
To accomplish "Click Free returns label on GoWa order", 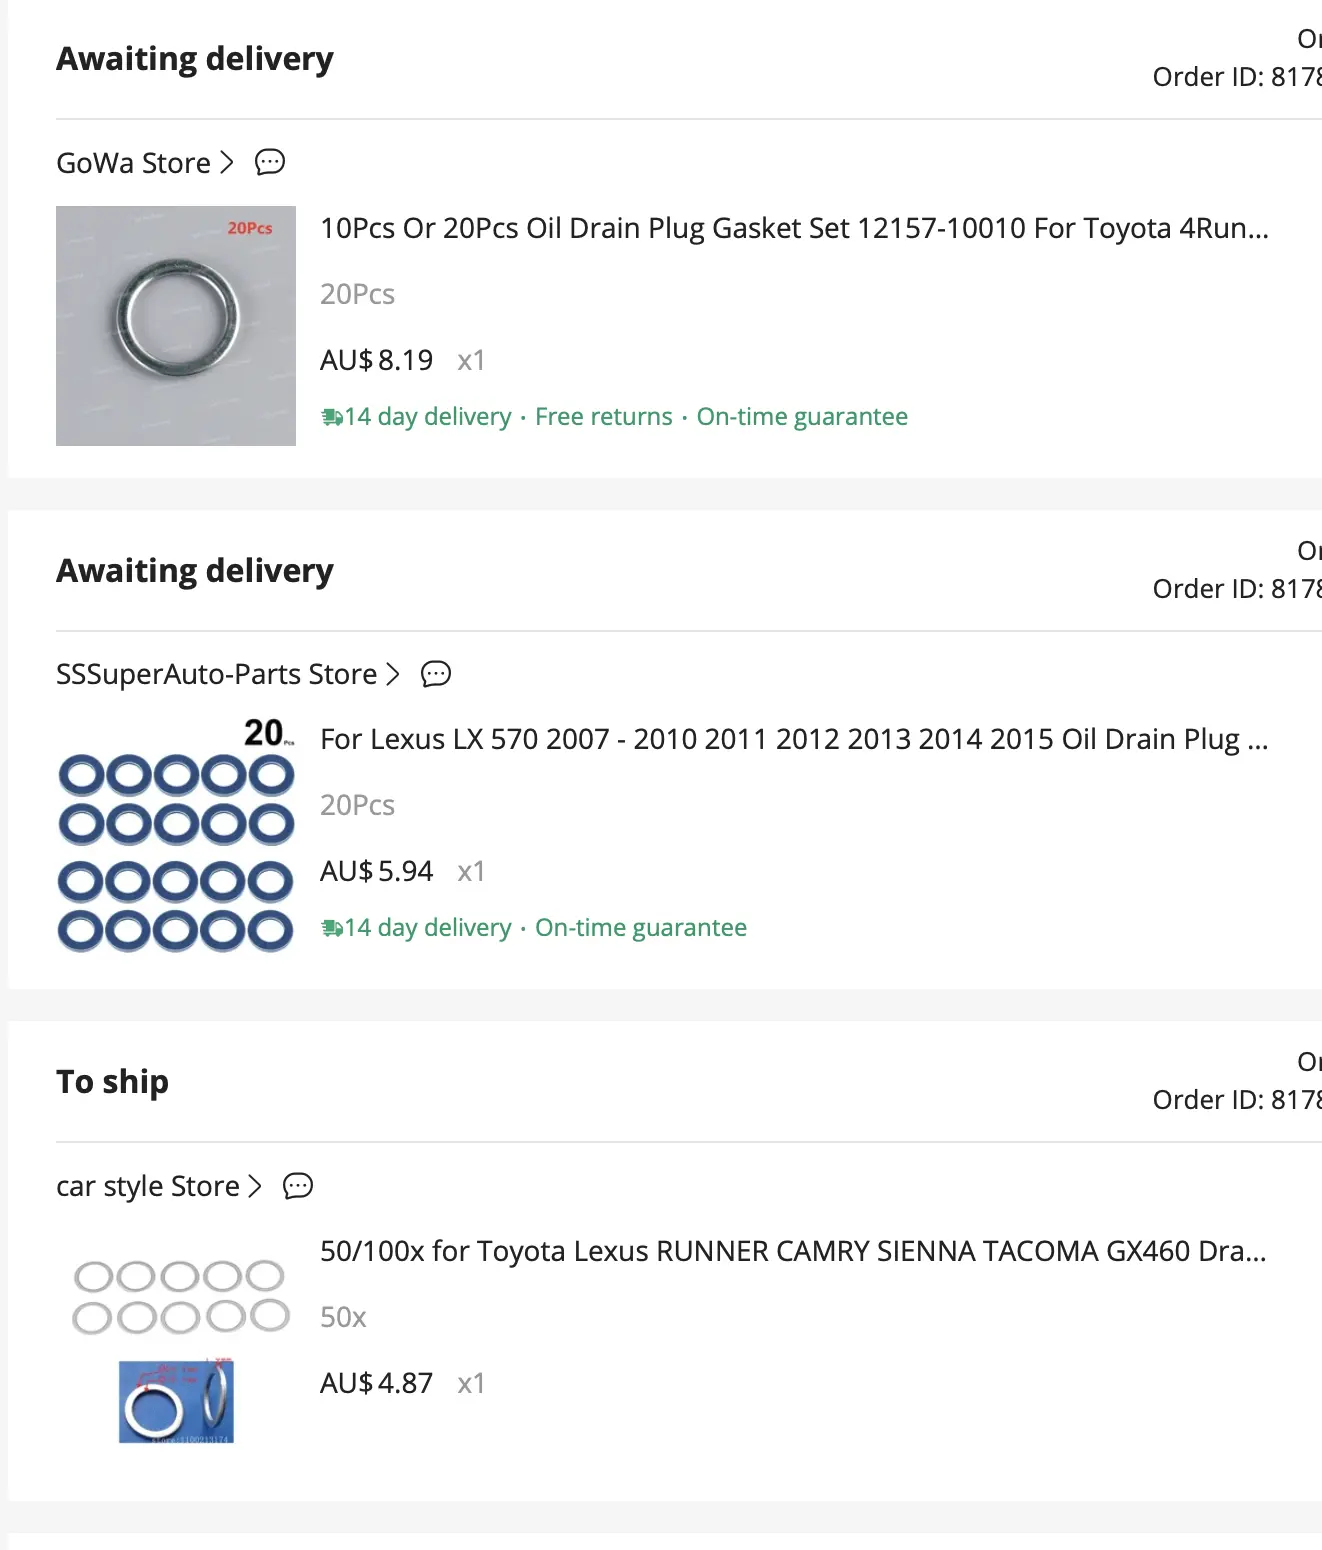I will pos(604,417).
